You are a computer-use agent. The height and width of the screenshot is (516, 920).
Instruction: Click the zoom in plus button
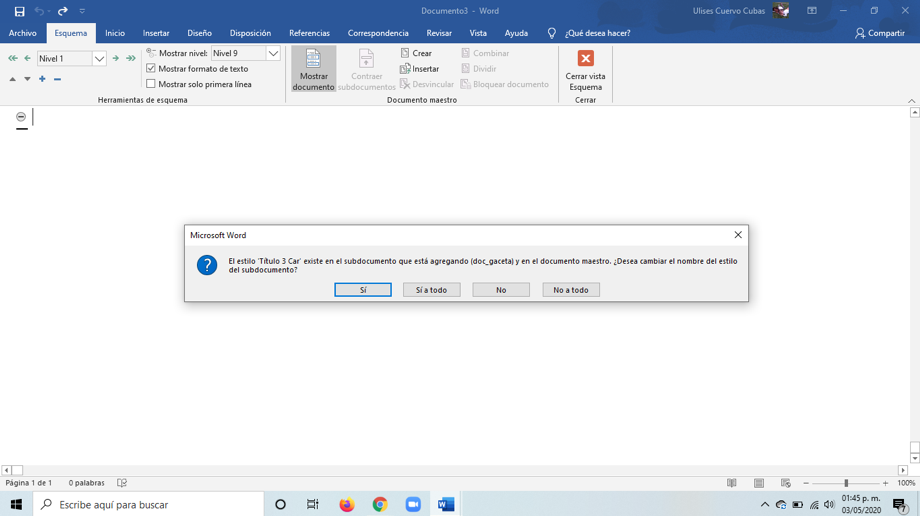pos(885,483)
